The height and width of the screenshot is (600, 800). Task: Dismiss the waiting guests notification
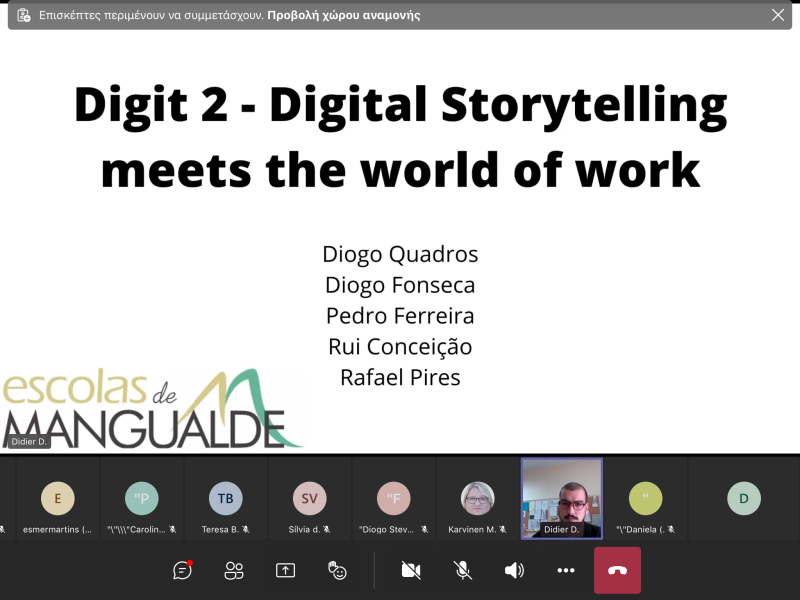[777, 15]
